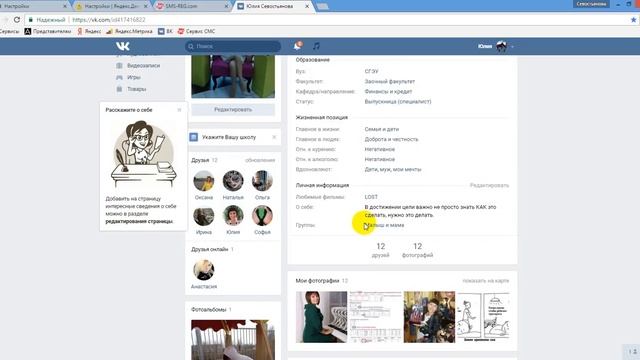Open the profile photo at top
Viewport: 640px width, 360px height.
233,77
